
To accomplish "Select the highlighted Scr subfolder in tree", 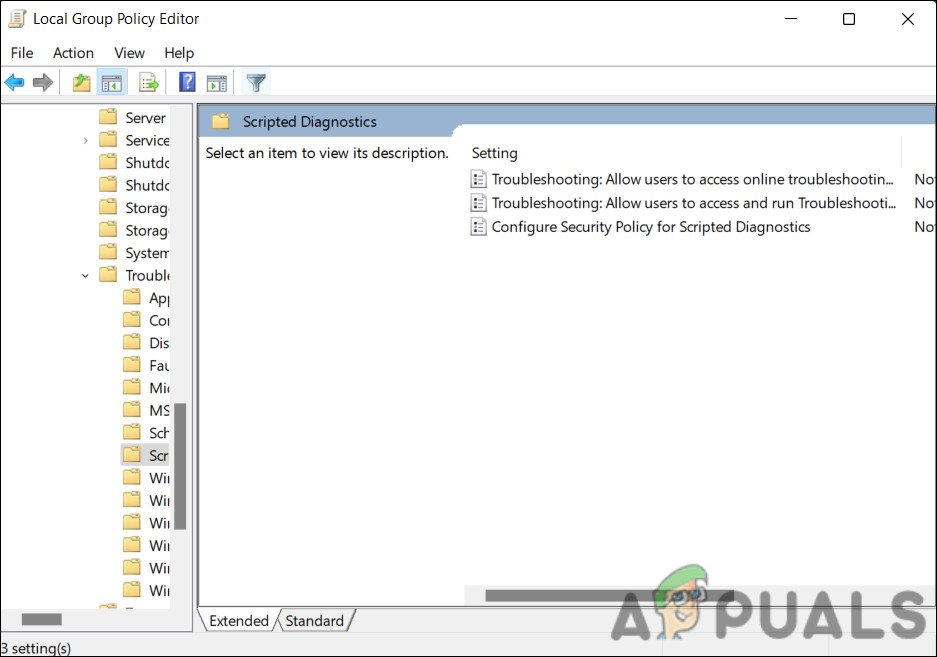I will coord(145,456).
